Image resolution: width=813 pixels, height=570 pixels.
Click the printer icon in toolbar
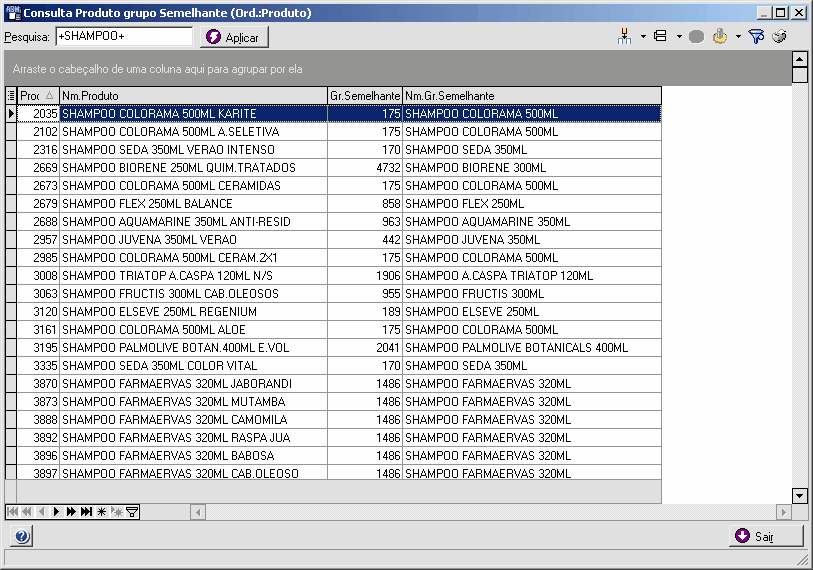[779, 36]
